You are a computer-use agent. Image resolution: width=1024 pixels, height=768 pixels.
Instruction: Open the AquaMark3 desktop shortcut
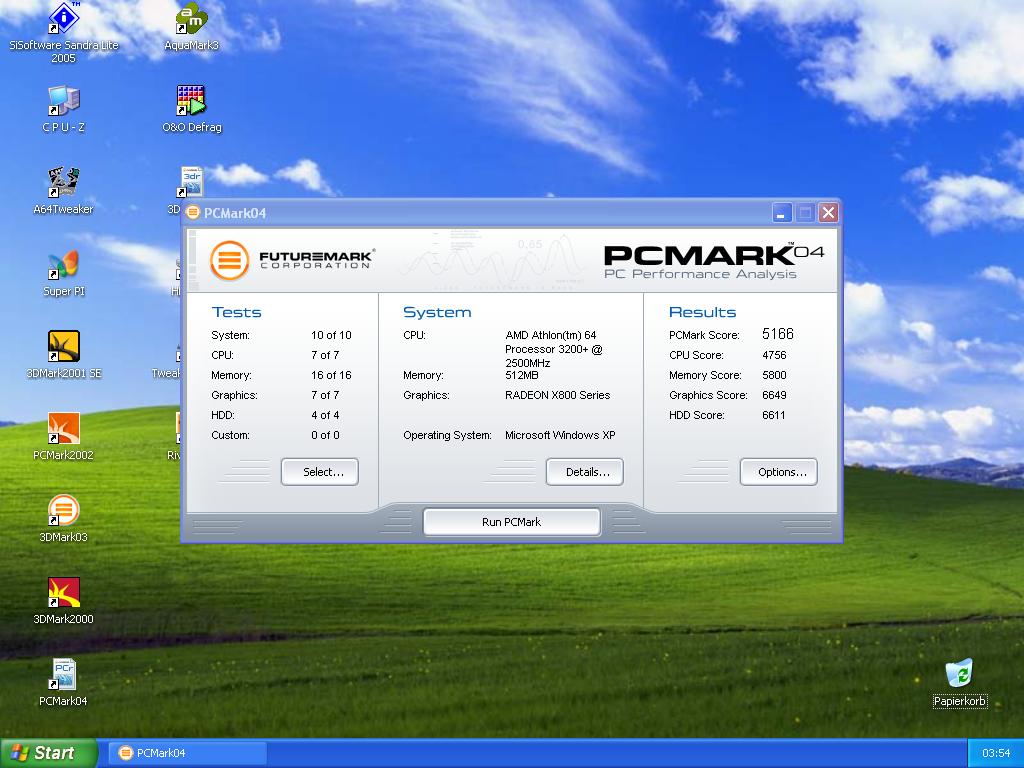[191, 20]
